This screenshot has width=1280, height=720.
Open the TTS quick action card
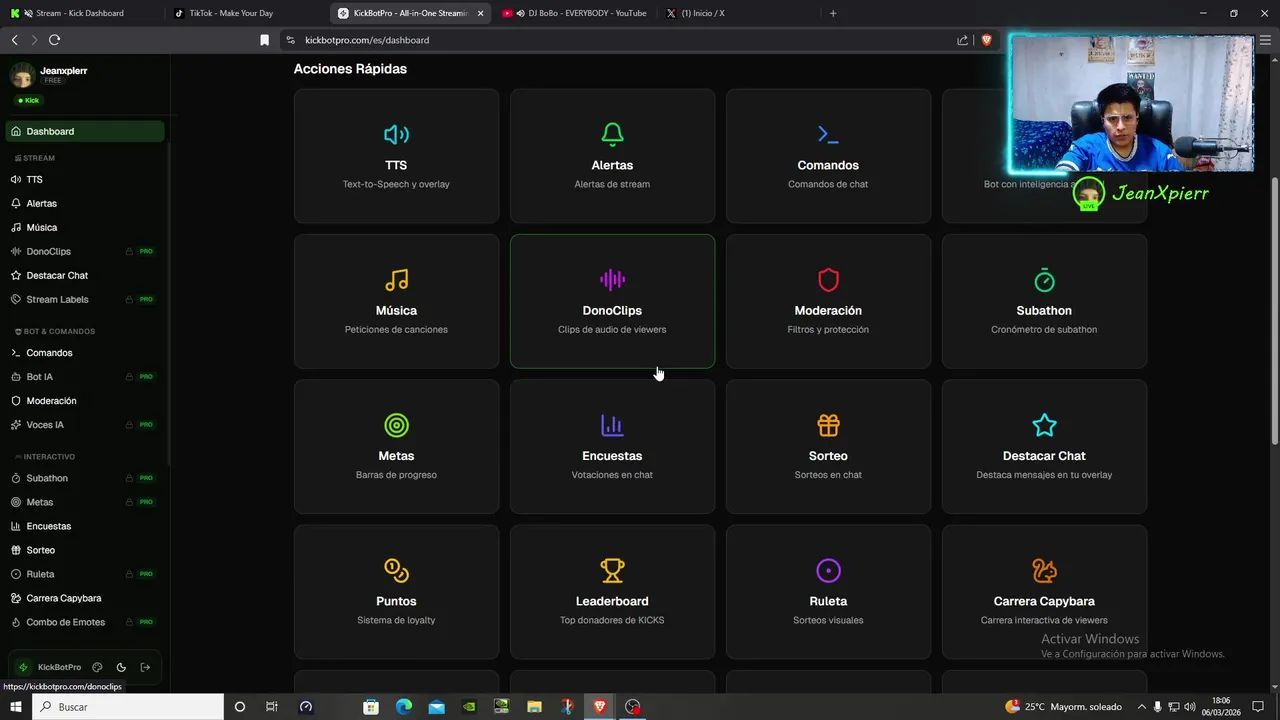click(x=396, y=156)
